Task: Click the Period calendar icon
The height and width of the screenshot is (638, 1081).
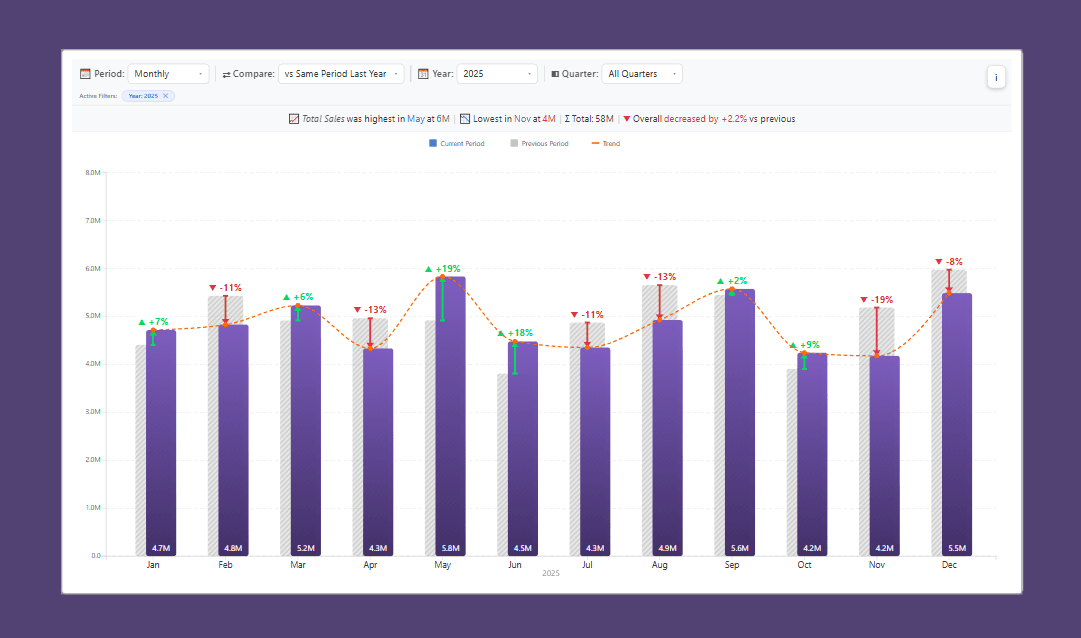Action: [85, 74]
